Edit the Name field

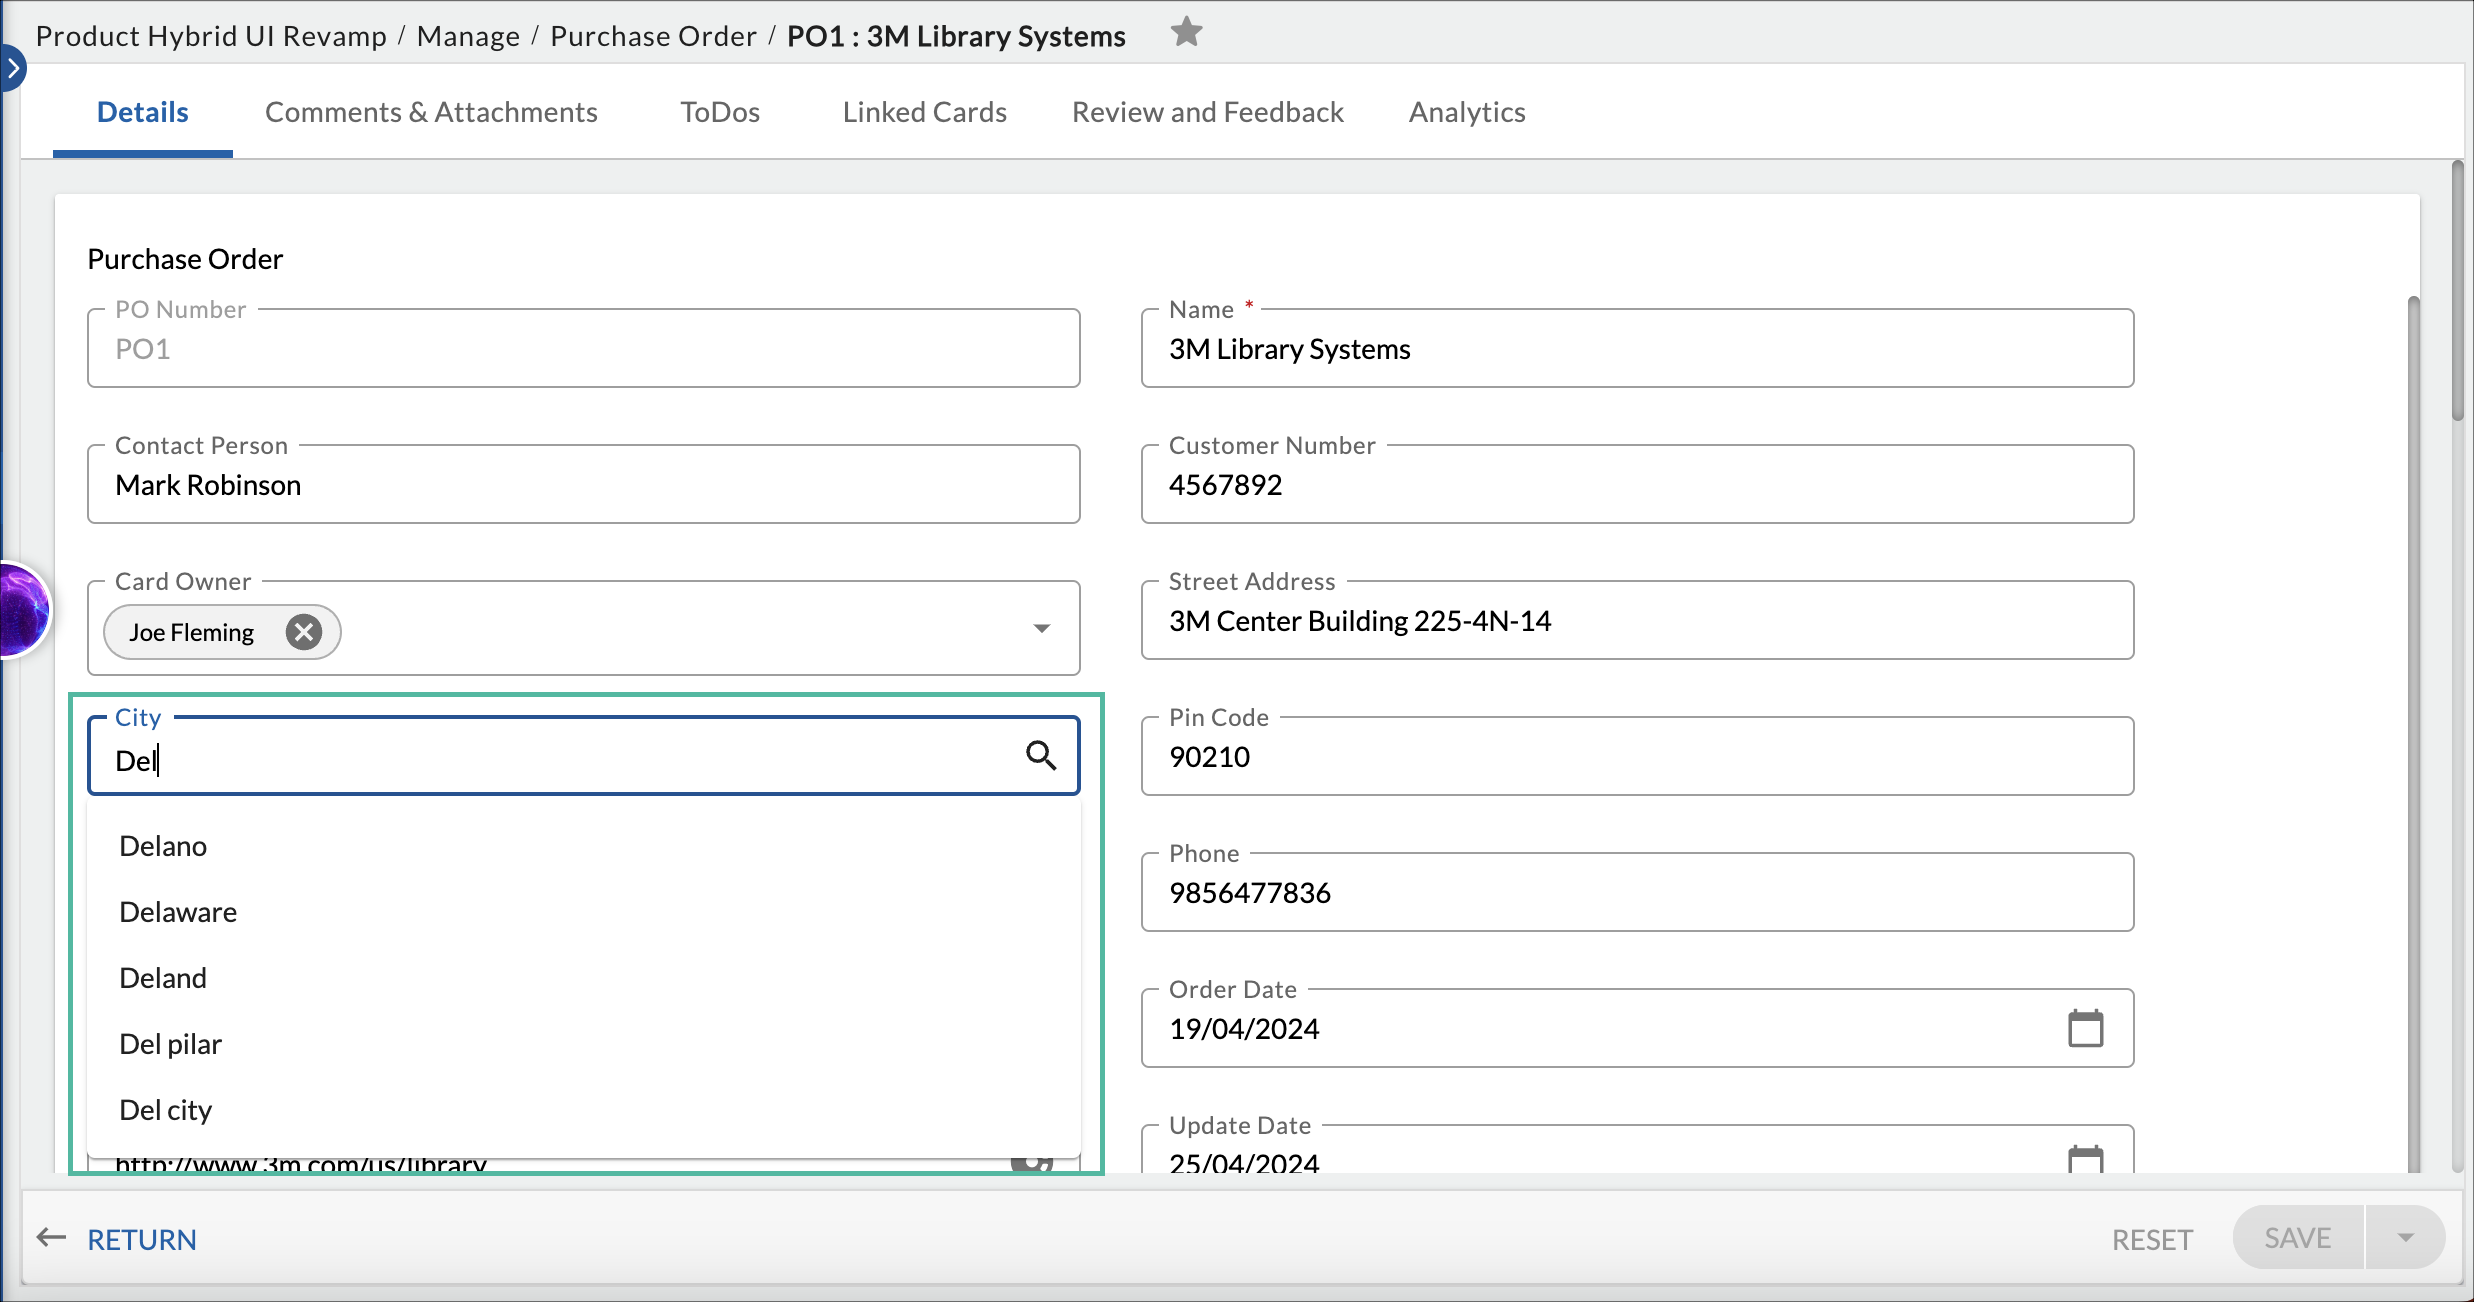tap(1637, 349)
